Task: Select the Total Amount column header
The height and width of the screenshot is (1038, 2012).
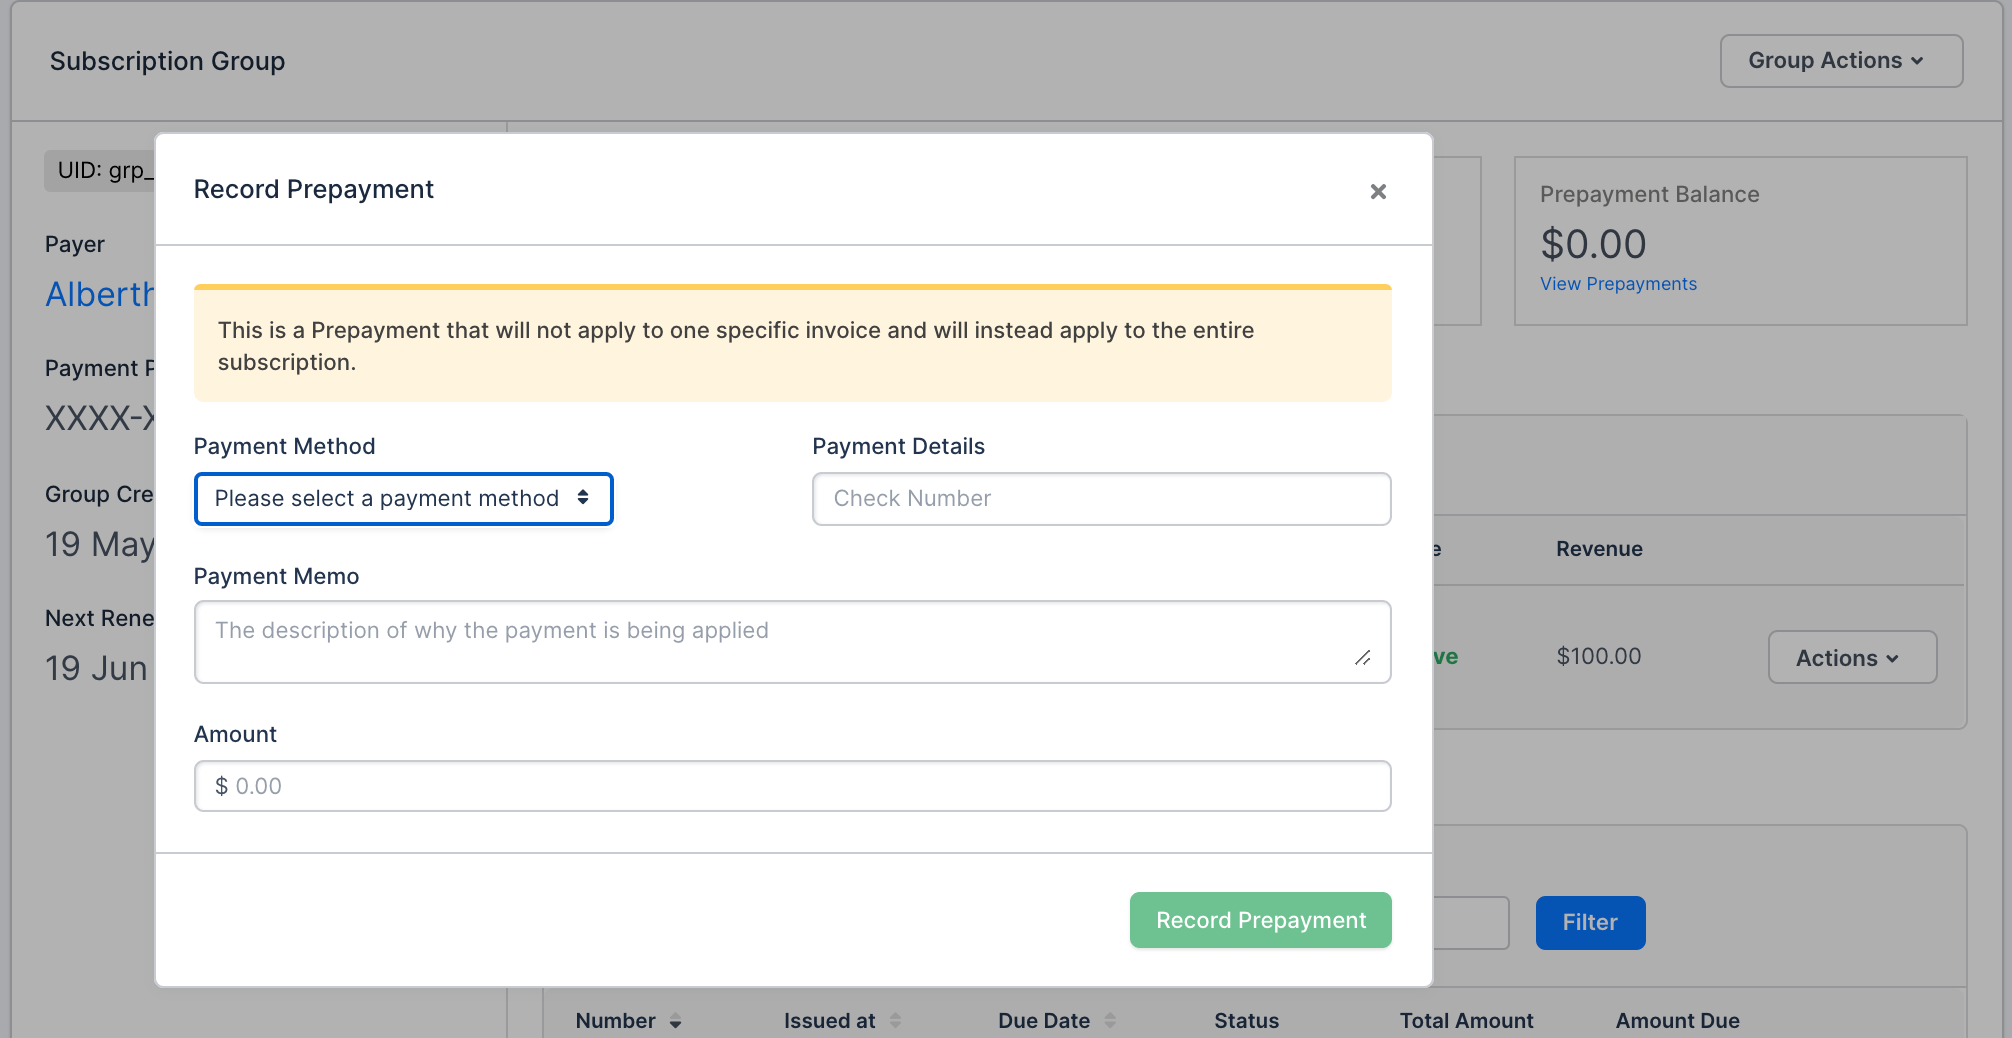Action: coord(1466,1021)
